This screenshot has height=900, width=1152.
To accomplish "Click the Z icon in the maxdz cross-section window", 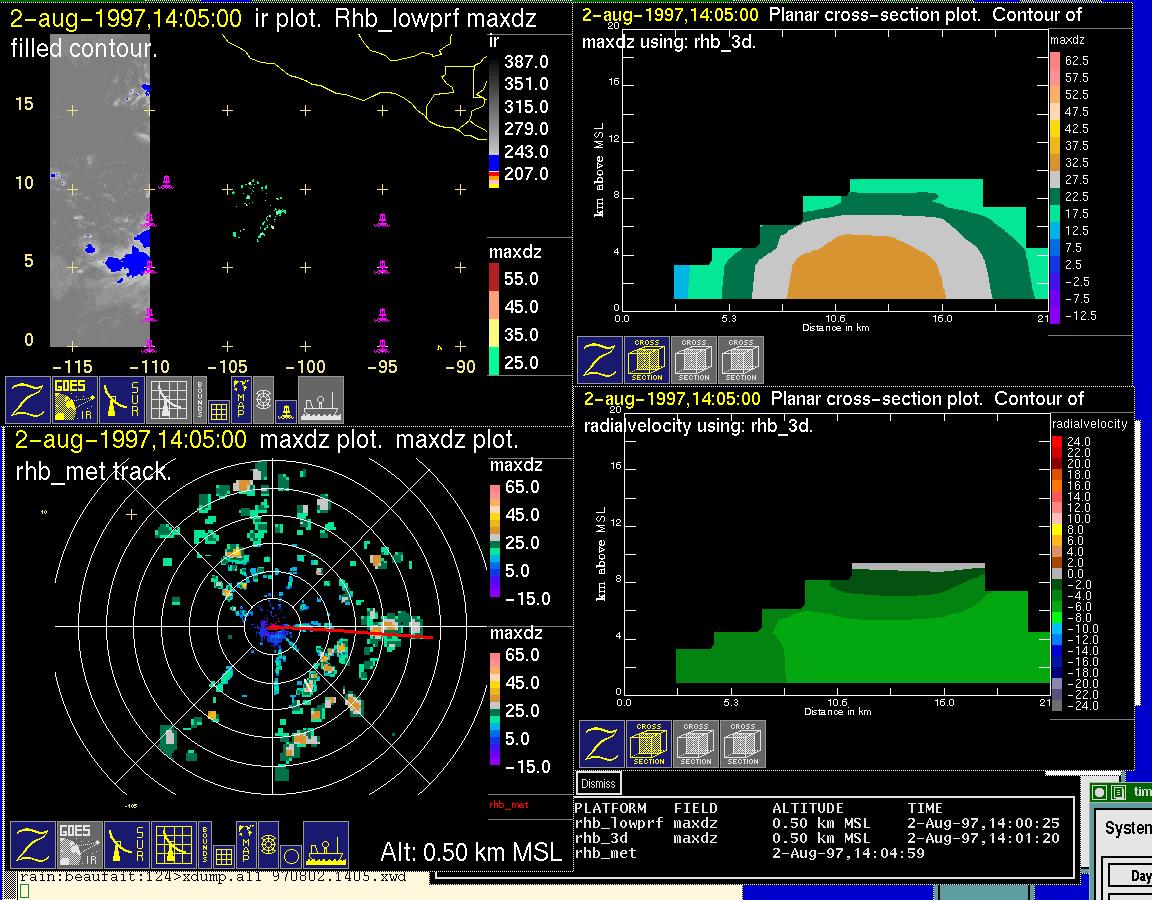I will point(600,360).
